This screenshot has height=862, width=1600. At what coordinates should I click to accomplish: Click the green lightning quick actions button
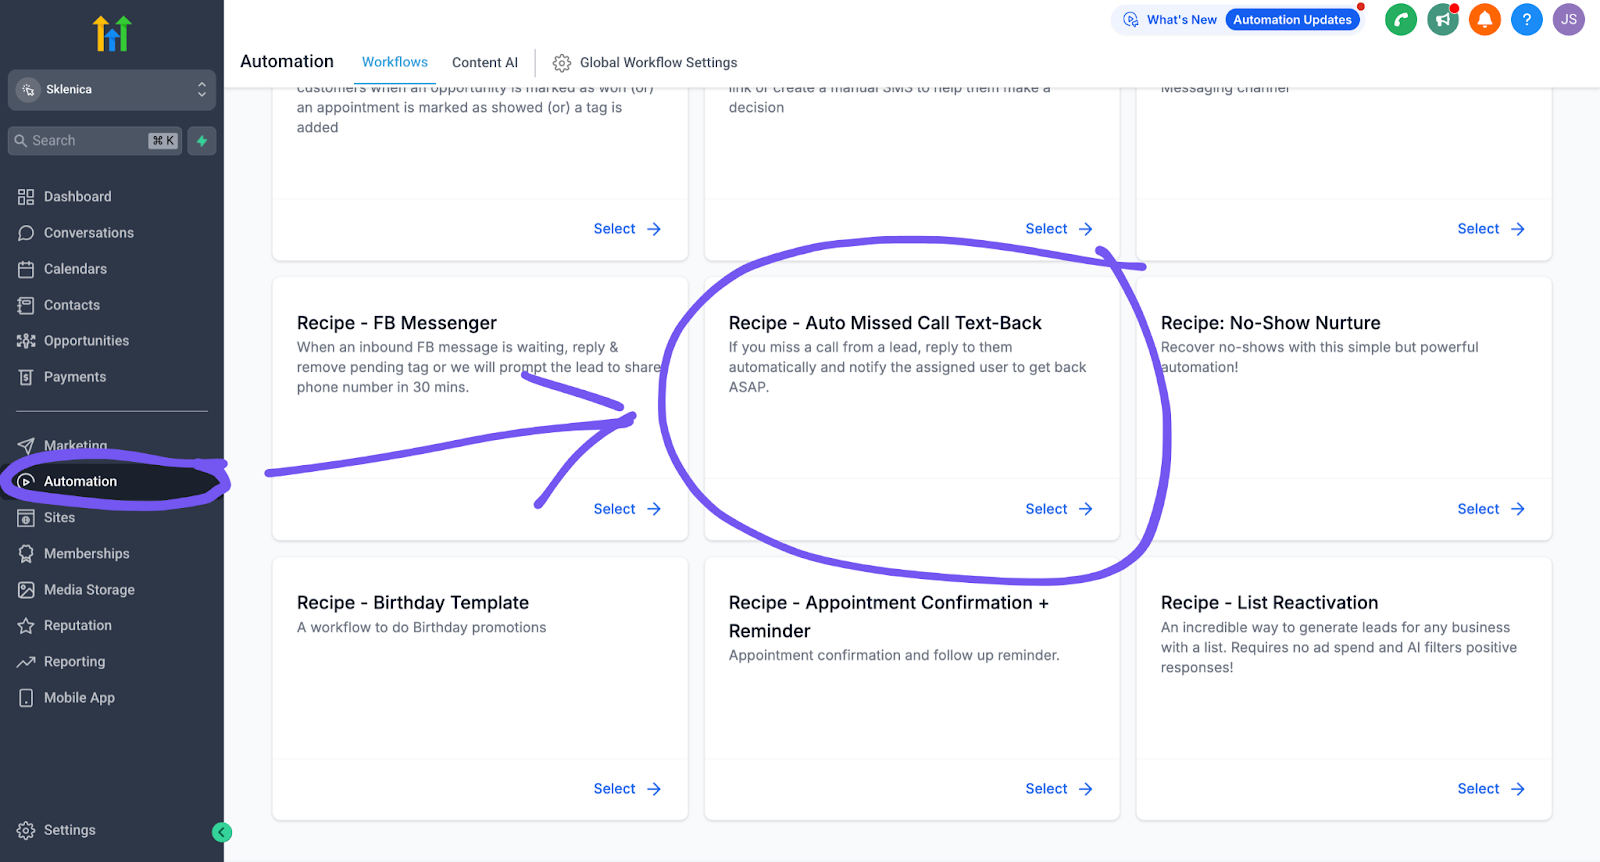pos(202,141)
